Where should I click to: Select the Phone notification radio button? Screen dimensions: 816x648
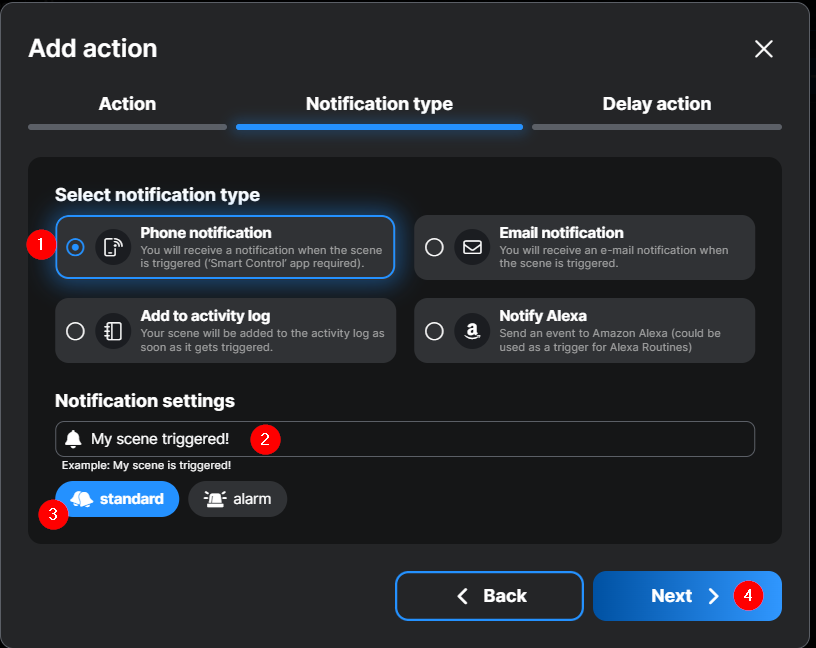coord(75,247)
